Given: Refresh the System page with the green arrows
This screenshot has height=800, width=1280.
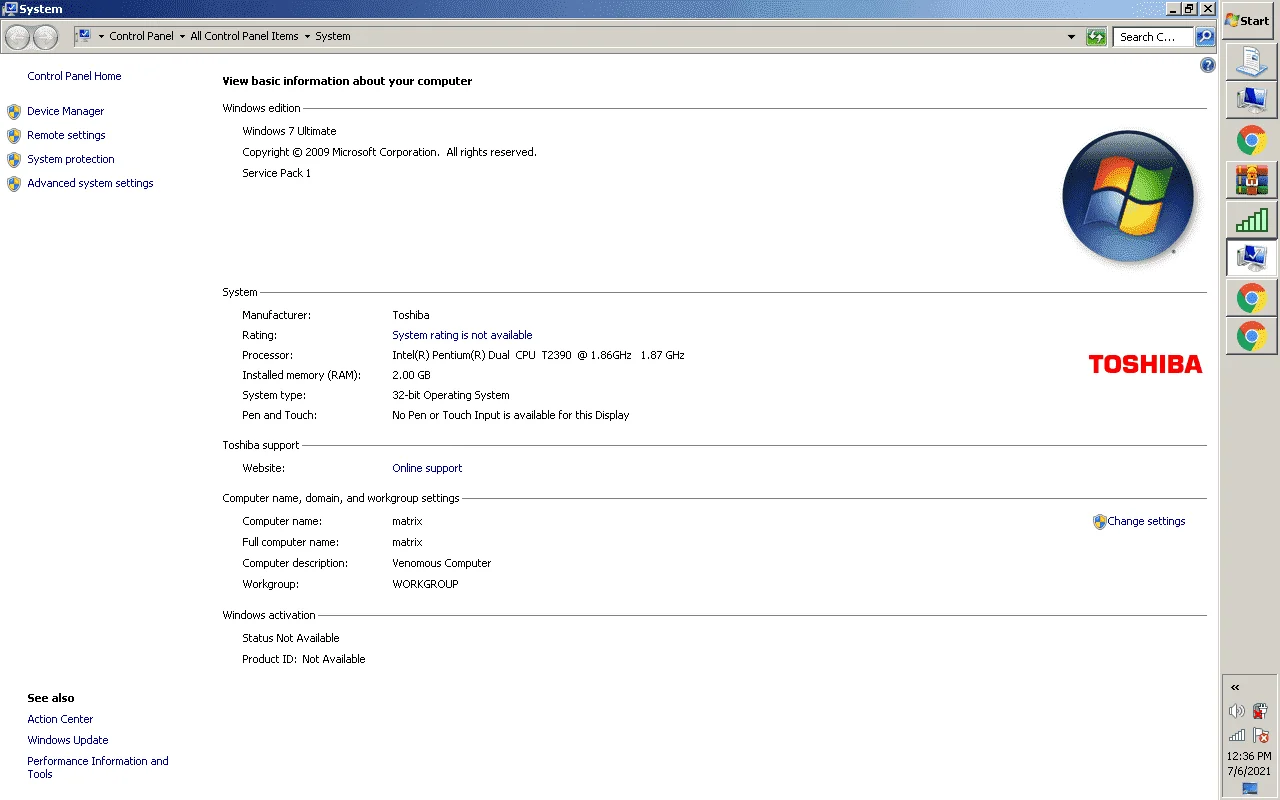Looking at the screenshot, I should point(1097,37).
